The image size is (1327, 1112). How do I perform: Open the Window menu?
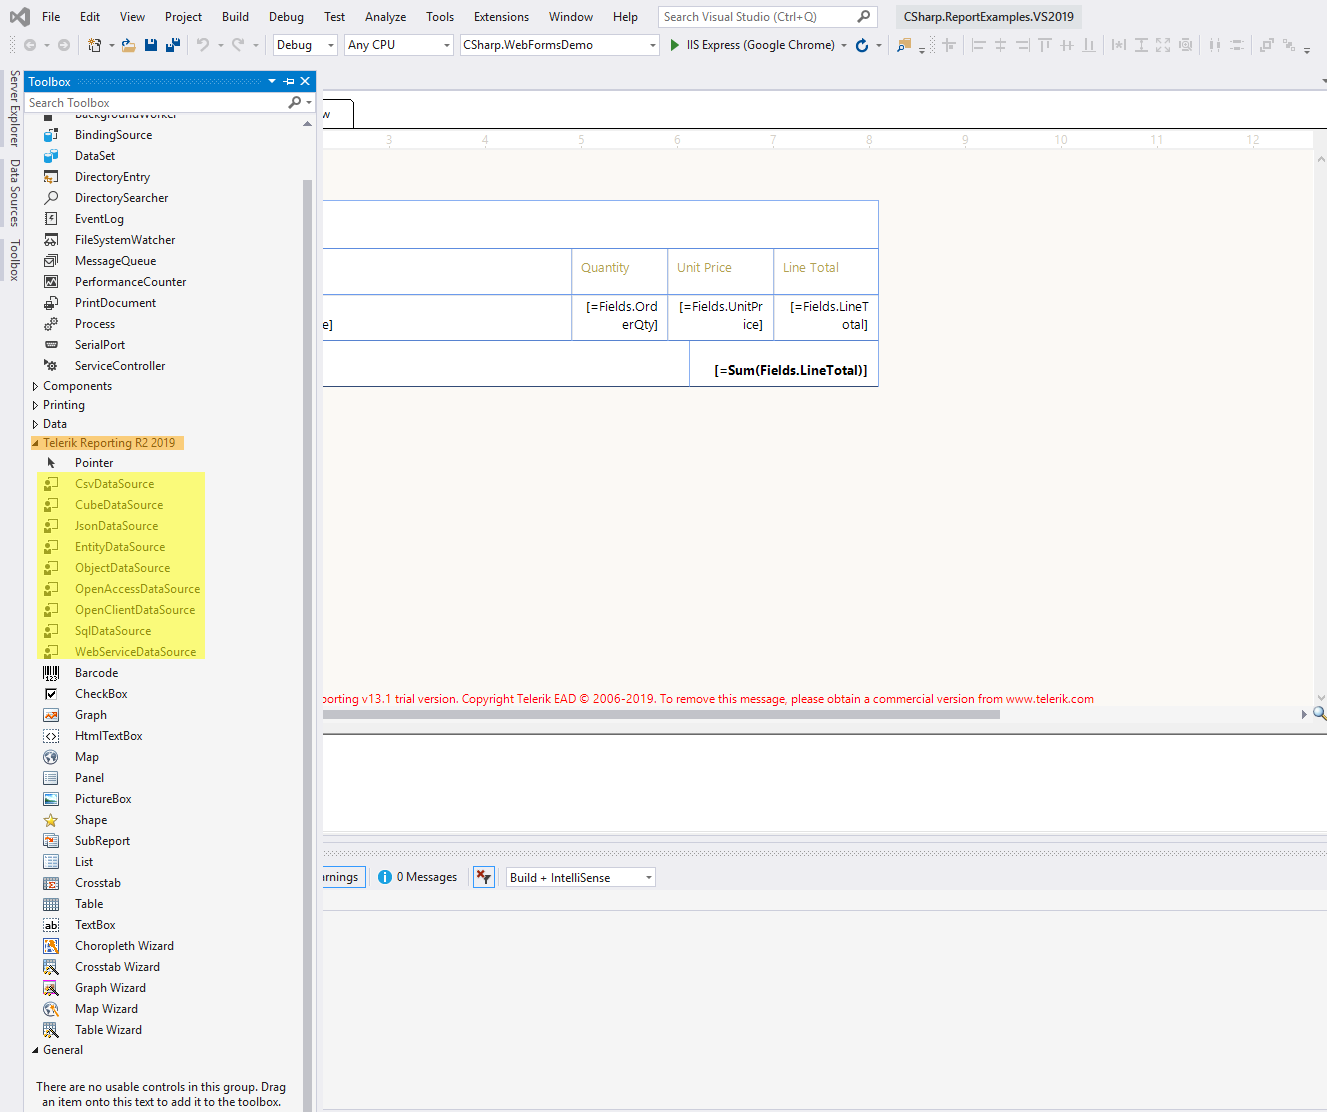(571, 17)
